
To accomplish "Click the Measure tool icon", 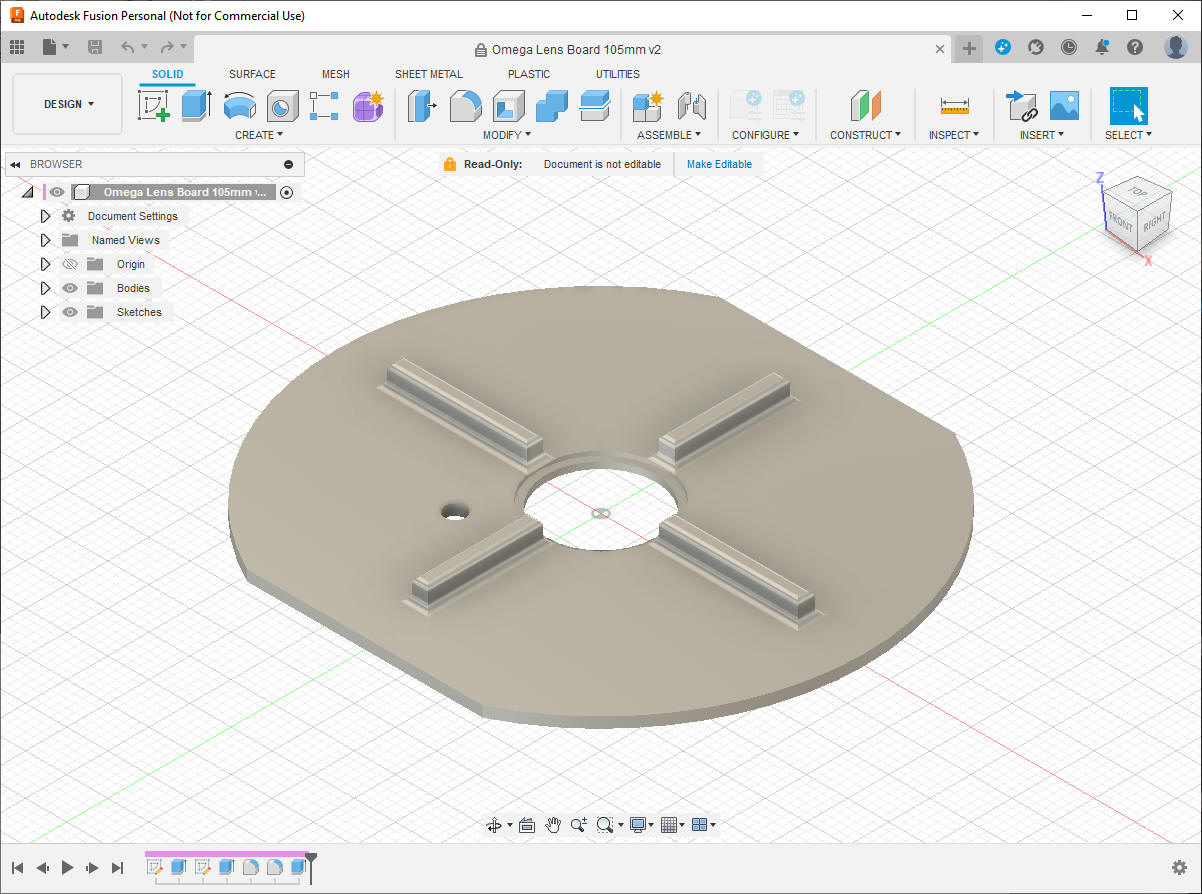I will coord(955,105).
